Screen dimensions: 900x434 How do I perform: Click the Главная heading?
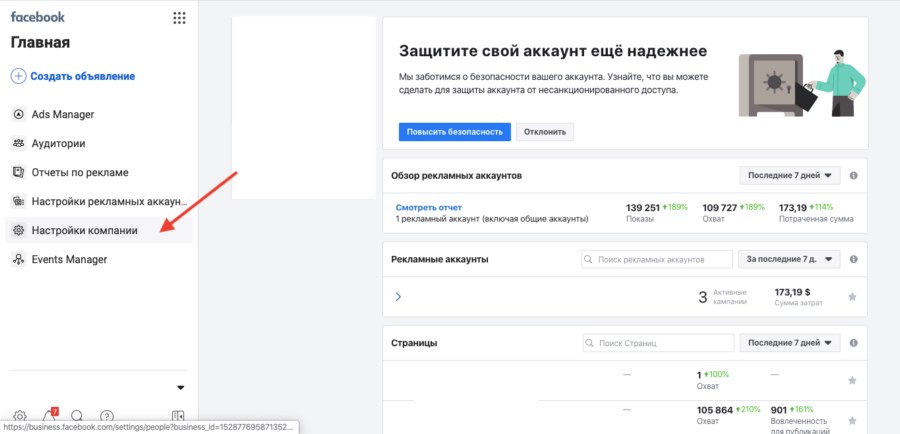point(40,43)
